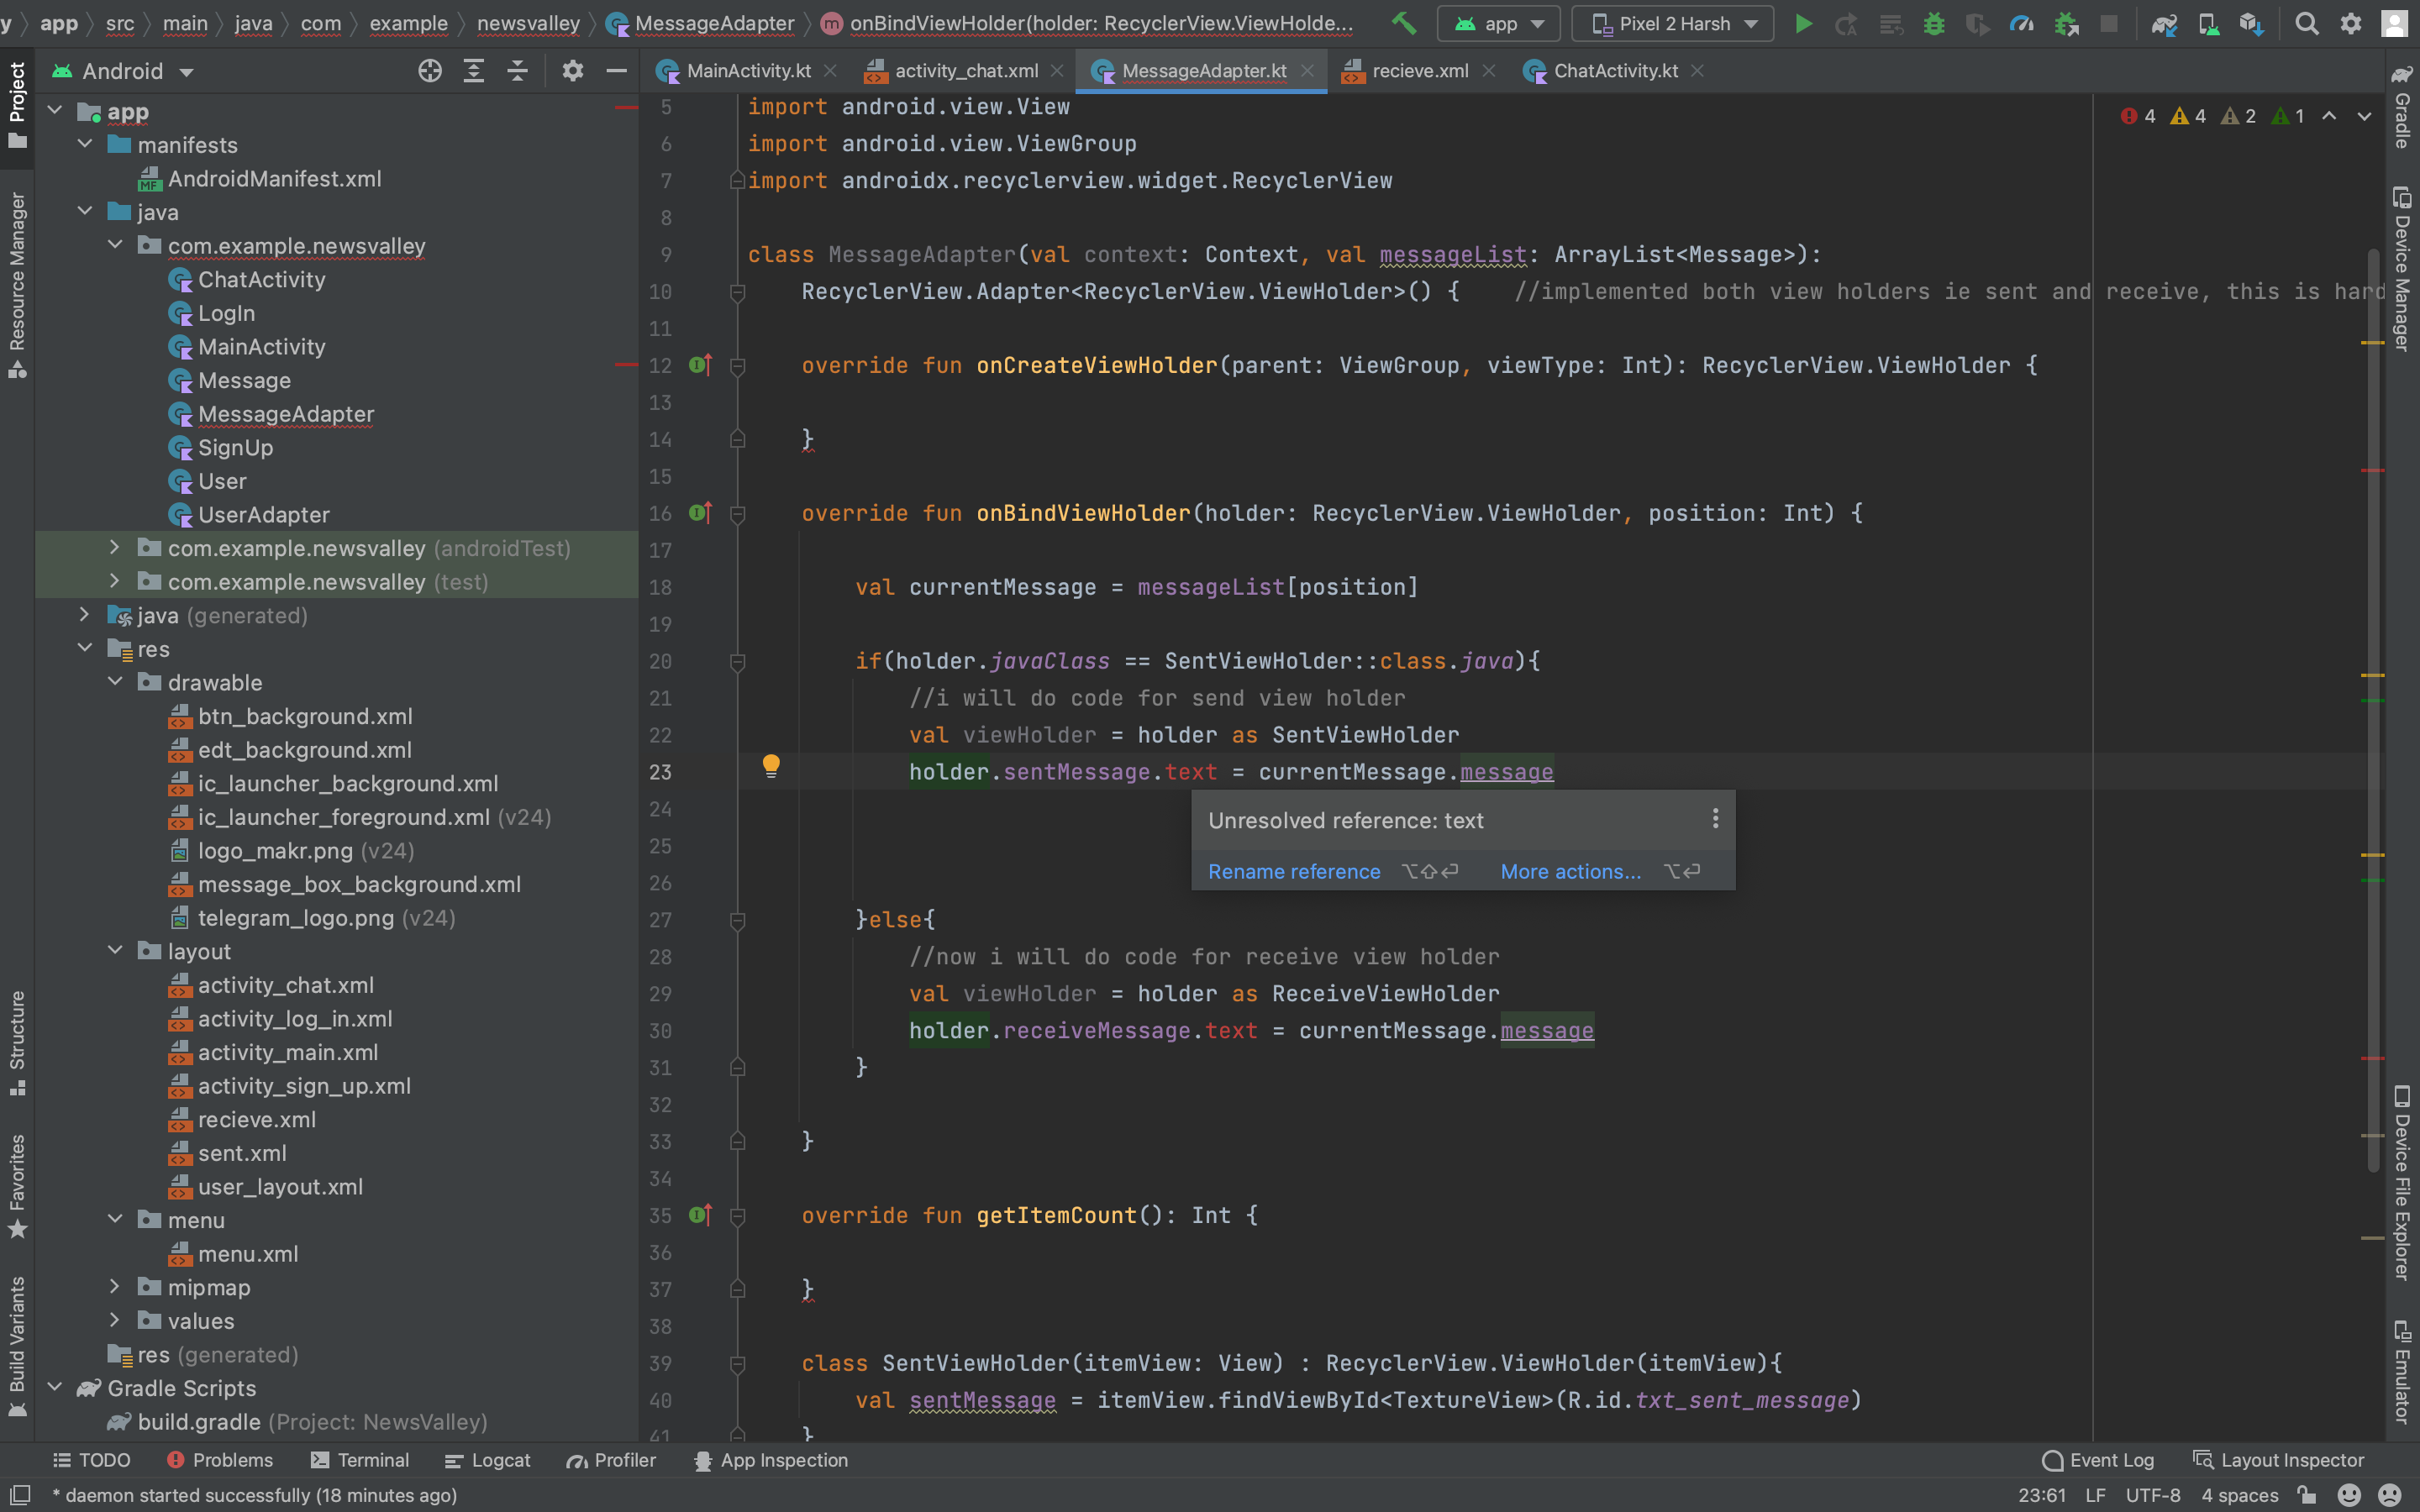Open the Pixel 2 Harsh device dropdown
Image resolution: width=2420 pixels, height=1512 pixels.
point(1673,24)
